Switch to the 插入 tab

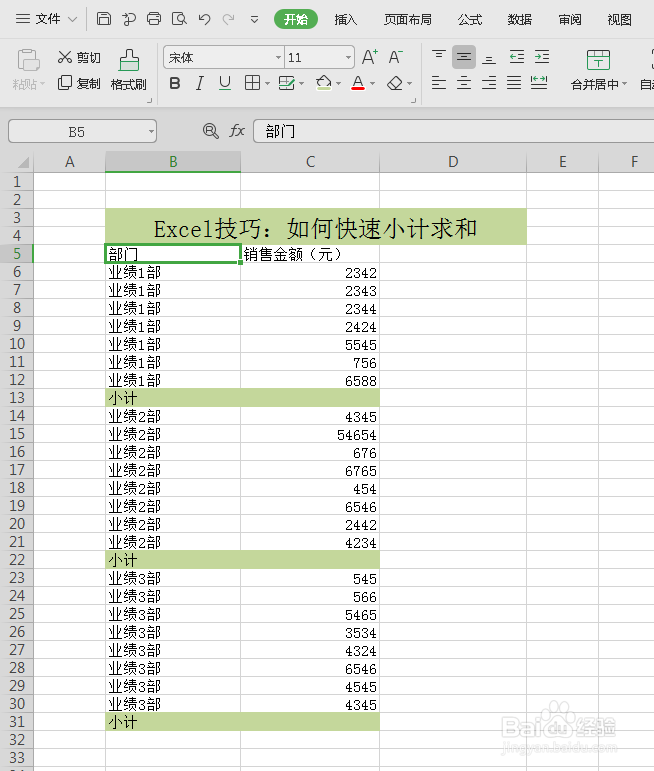coord(346,20)
